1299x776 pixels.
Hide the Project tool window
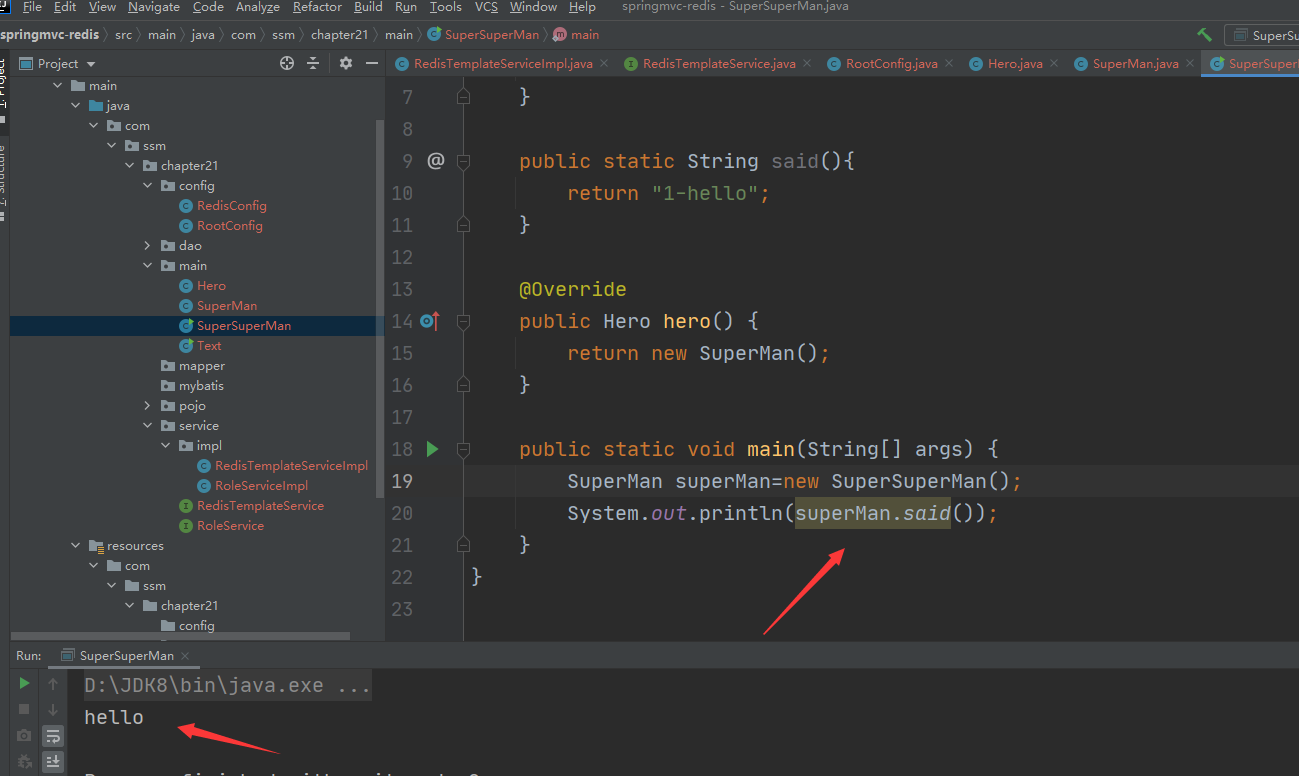pyautogui.click(x=372, y=63)
